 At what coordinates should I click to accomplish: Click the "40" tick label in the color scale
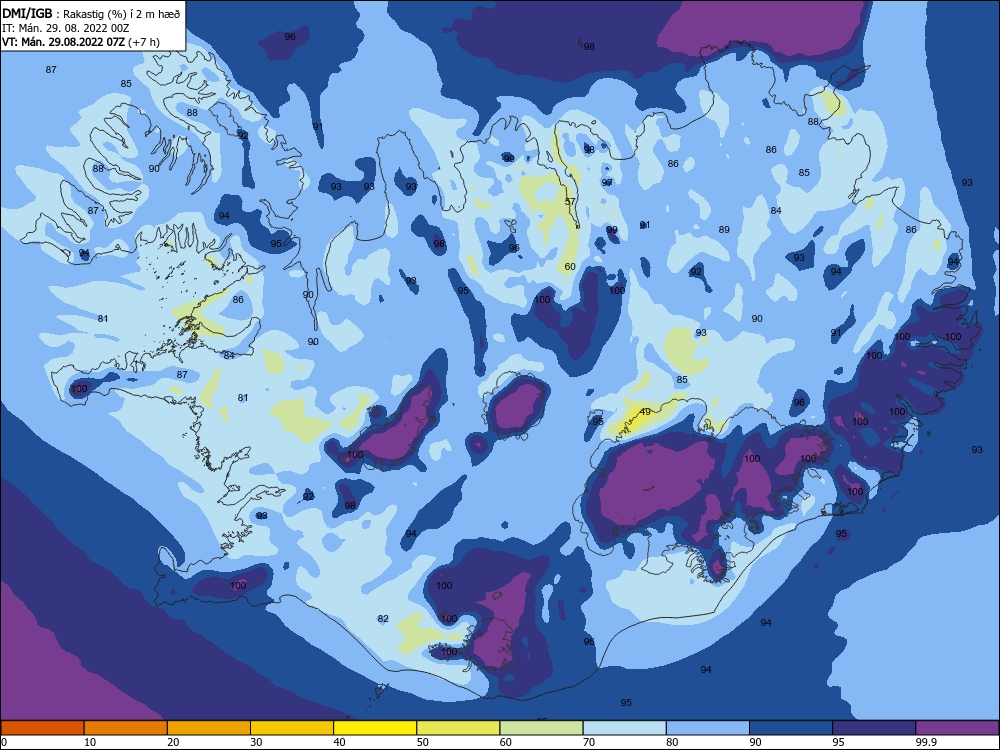coord(339,742)
